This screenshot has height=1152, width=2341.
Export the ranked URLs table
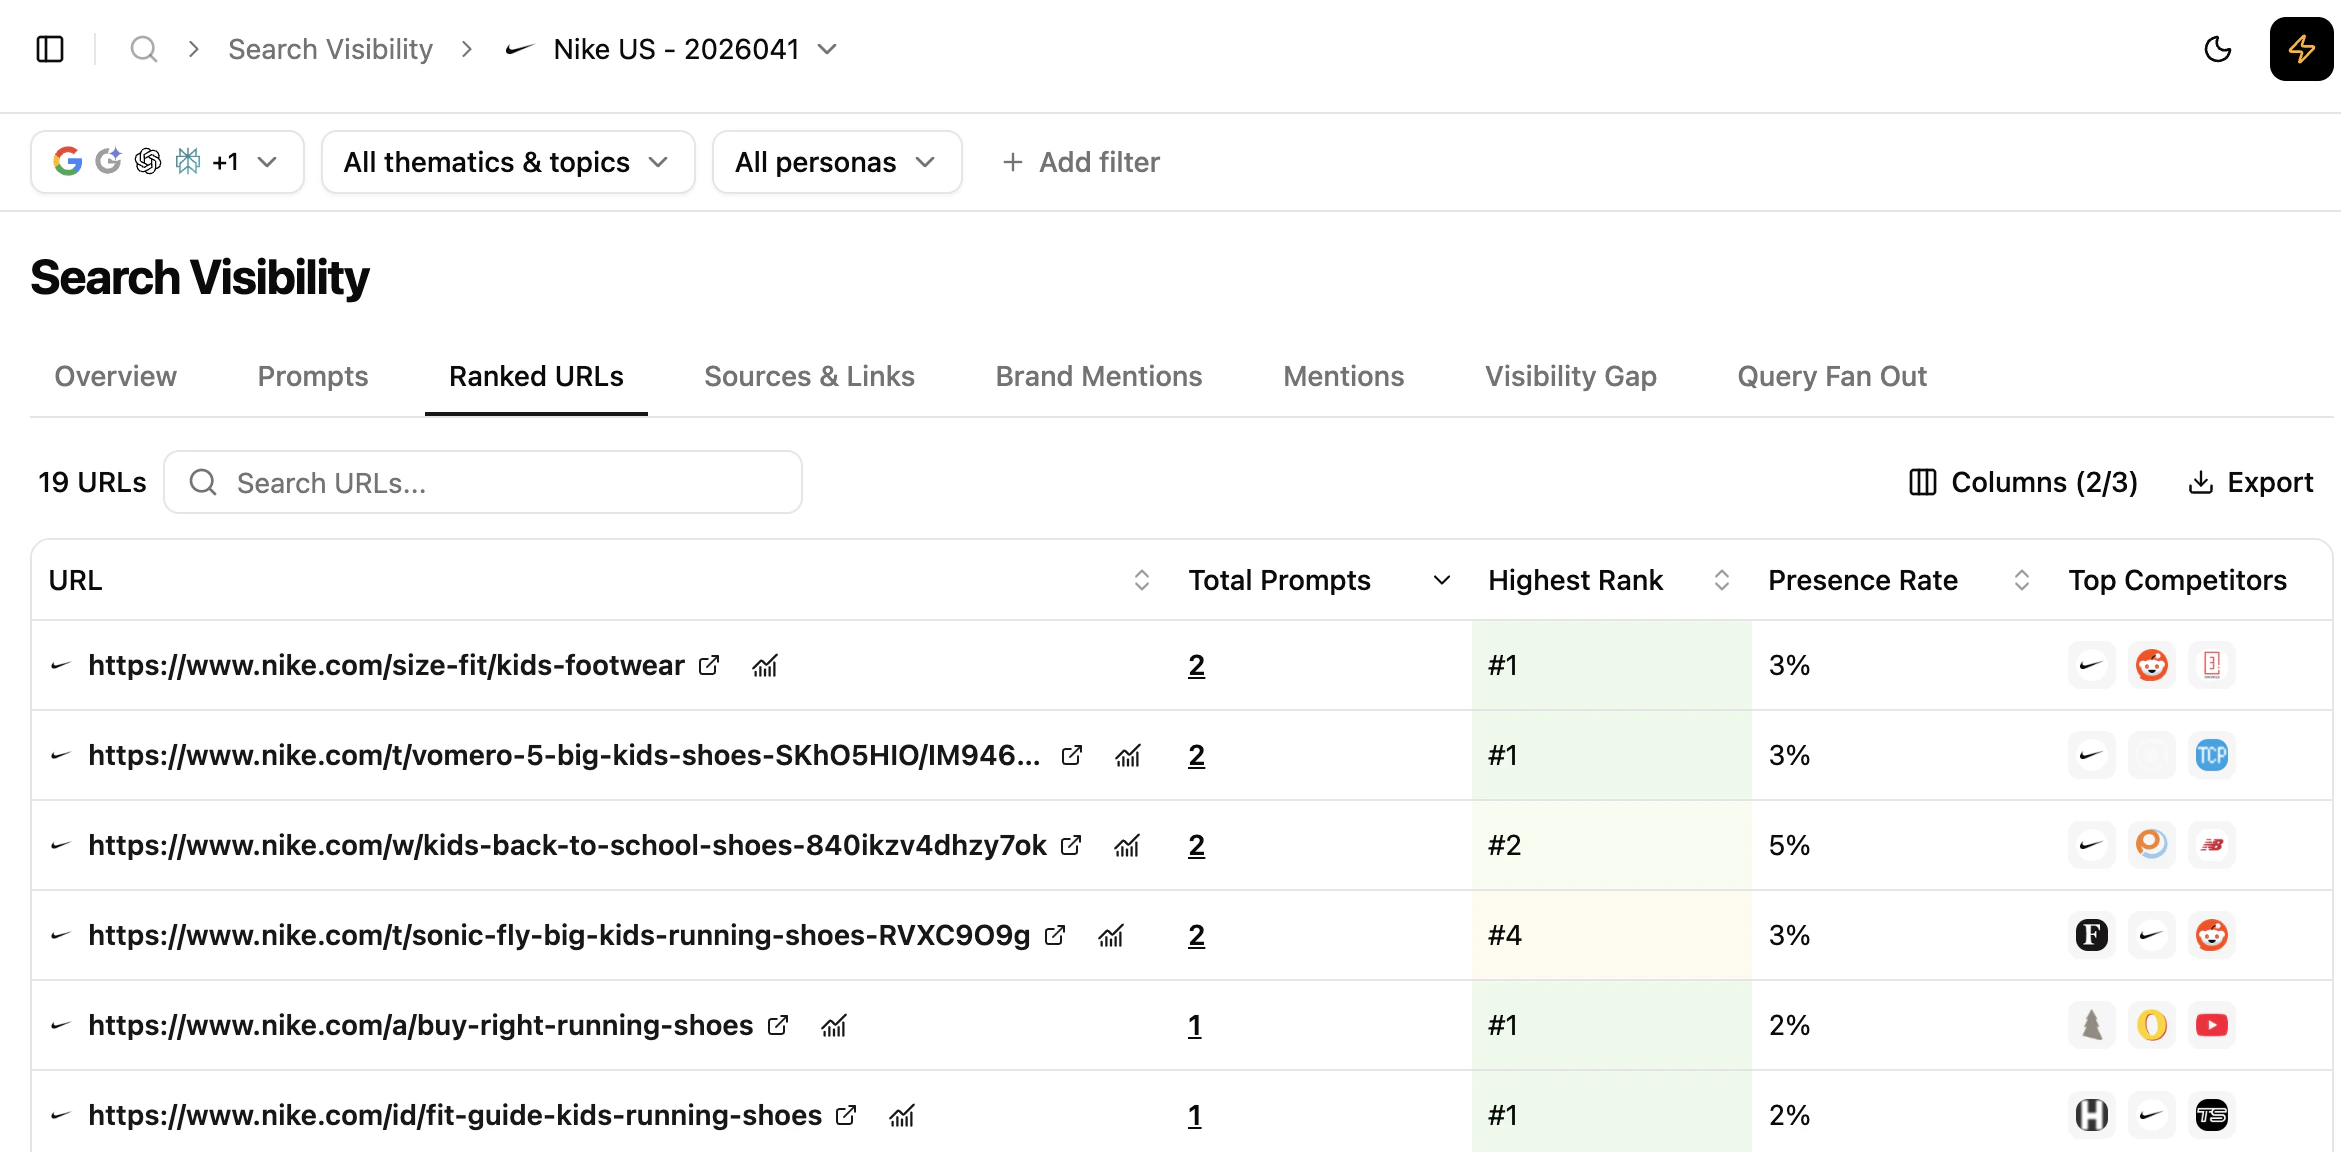(2251, 482)
